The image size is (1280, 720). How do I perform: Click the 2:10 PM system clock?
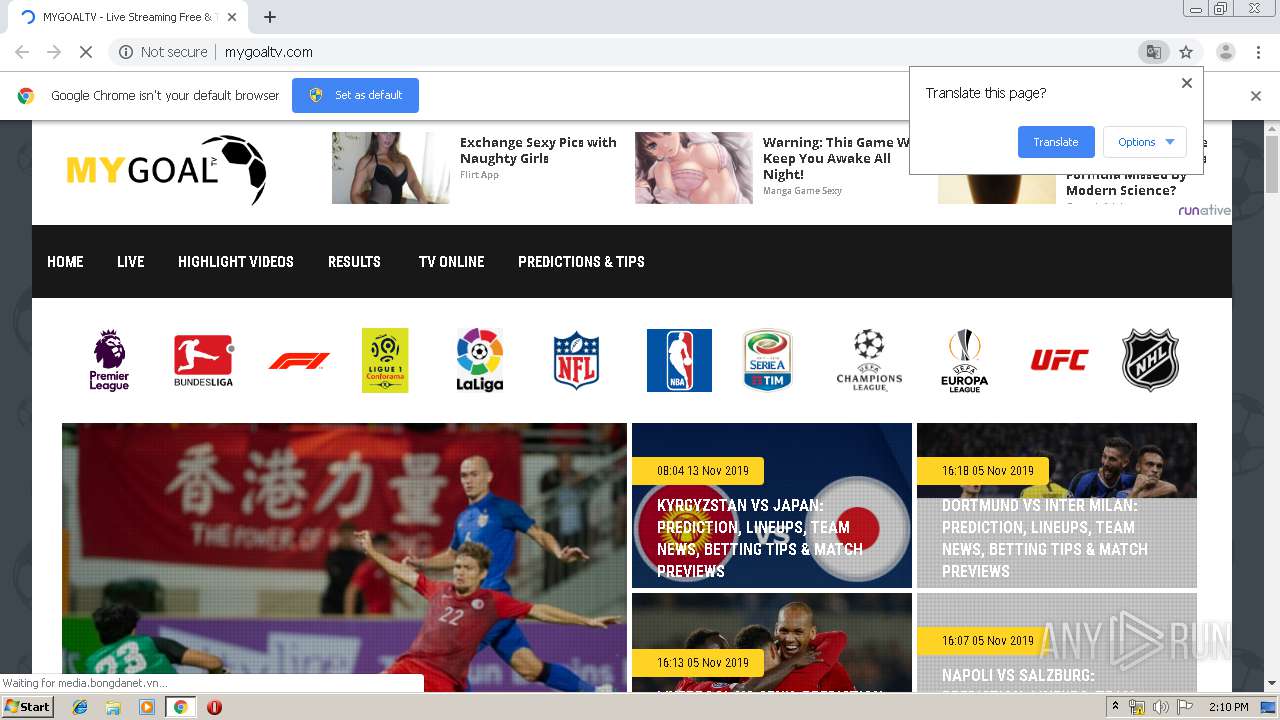click(x=1227, y=707)
